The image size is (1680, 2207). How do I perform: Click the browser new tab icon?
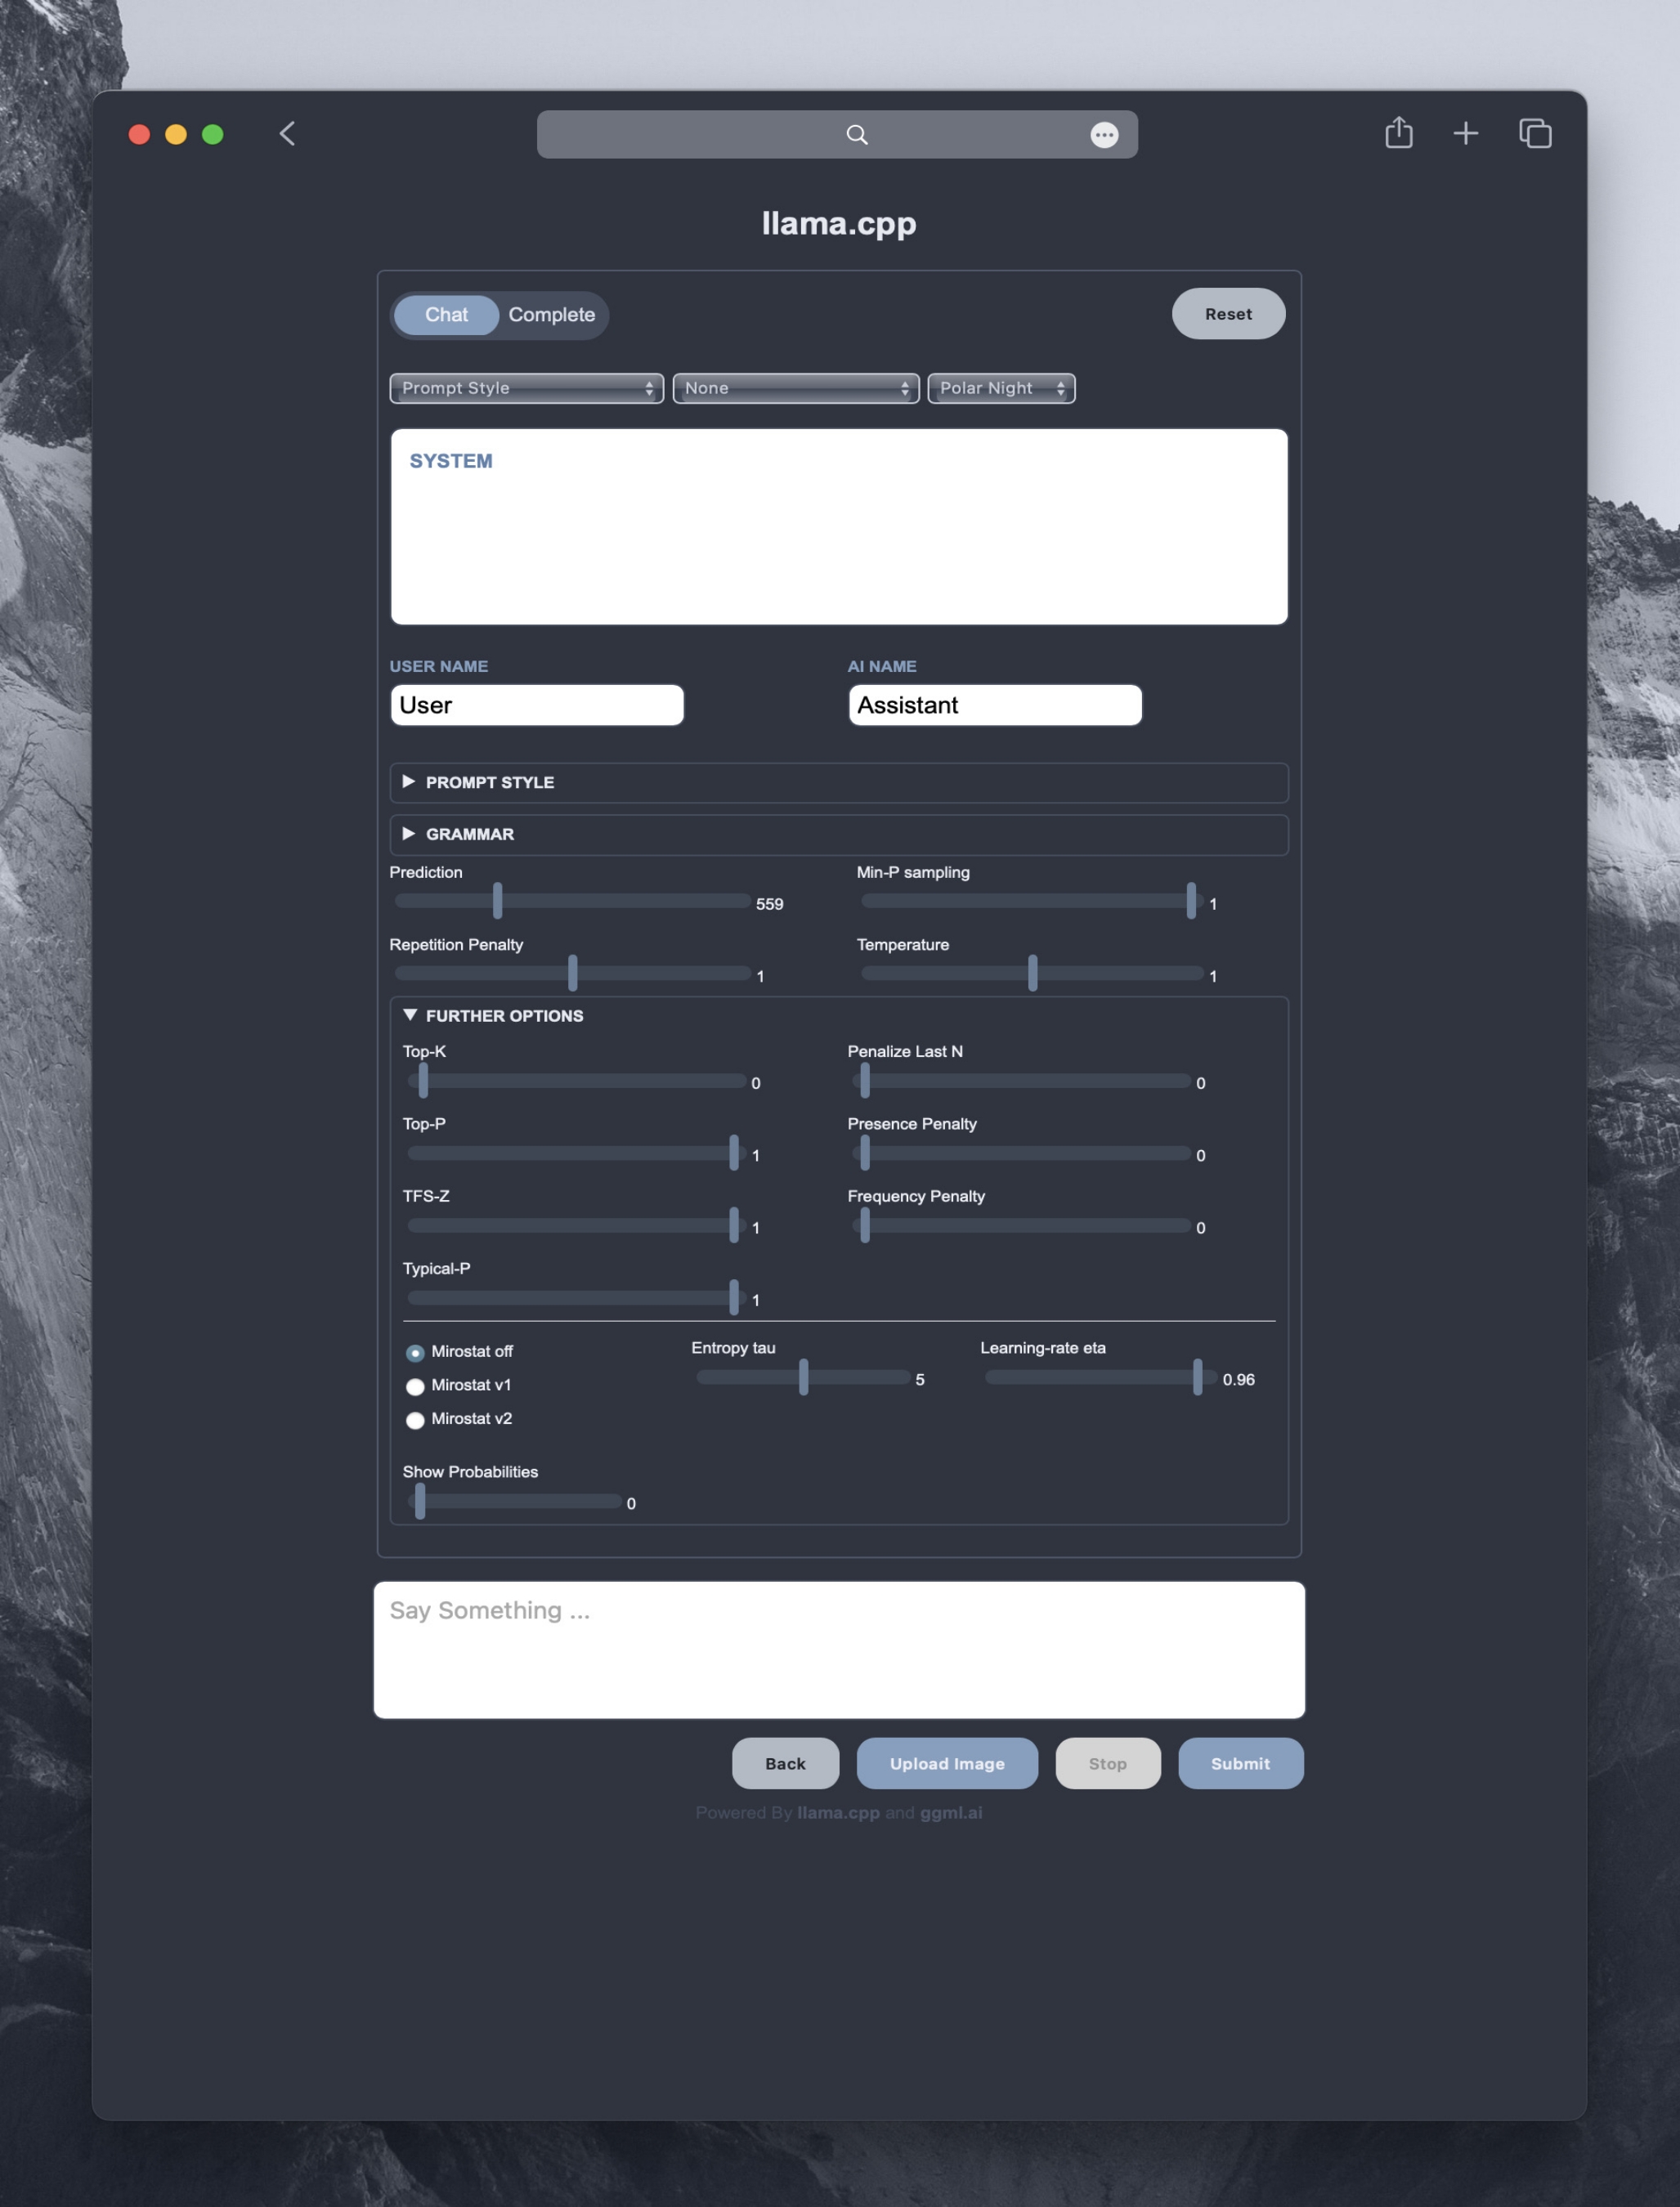[x=1465, y=132]
